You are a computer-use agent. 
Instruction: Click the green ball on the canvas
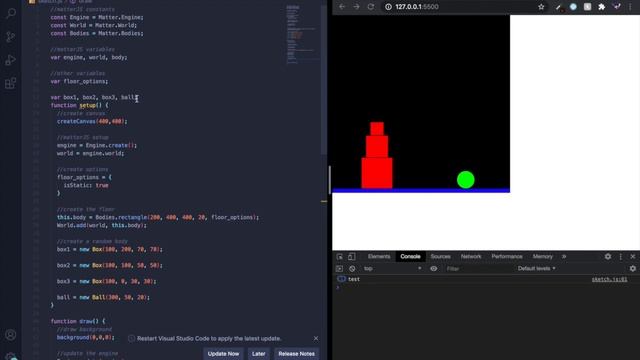click(x=466, y=180)
